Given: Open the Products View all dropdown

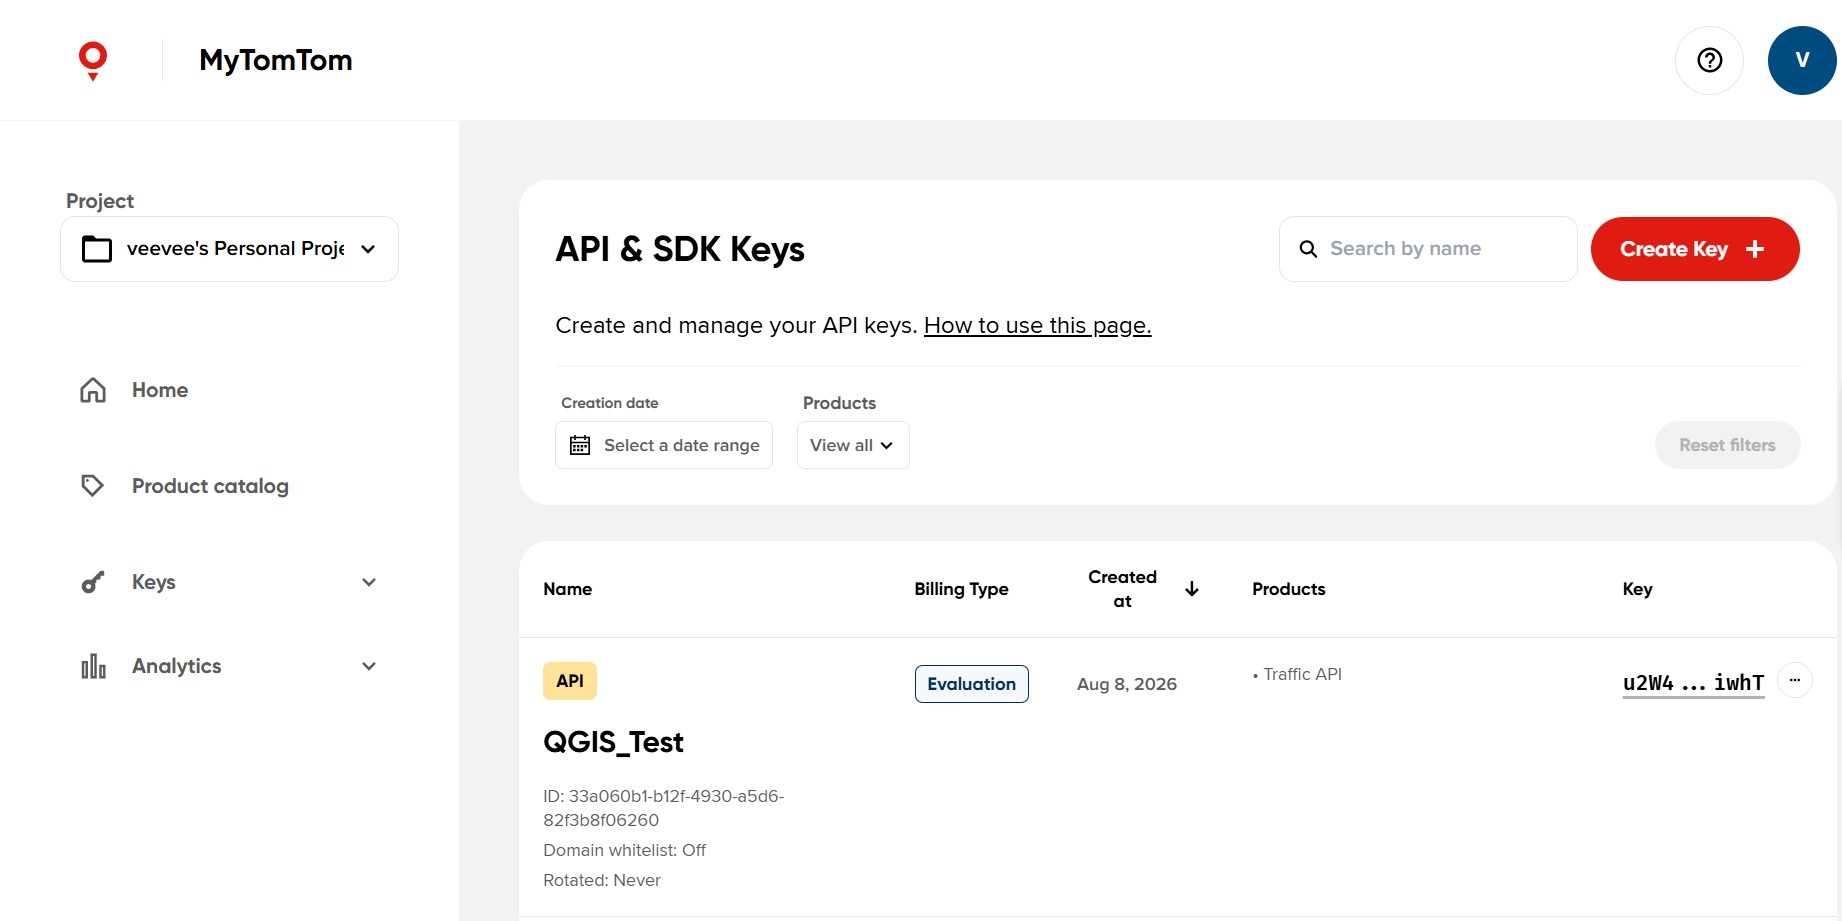Looking at the screenshot, I should (853, 445).
